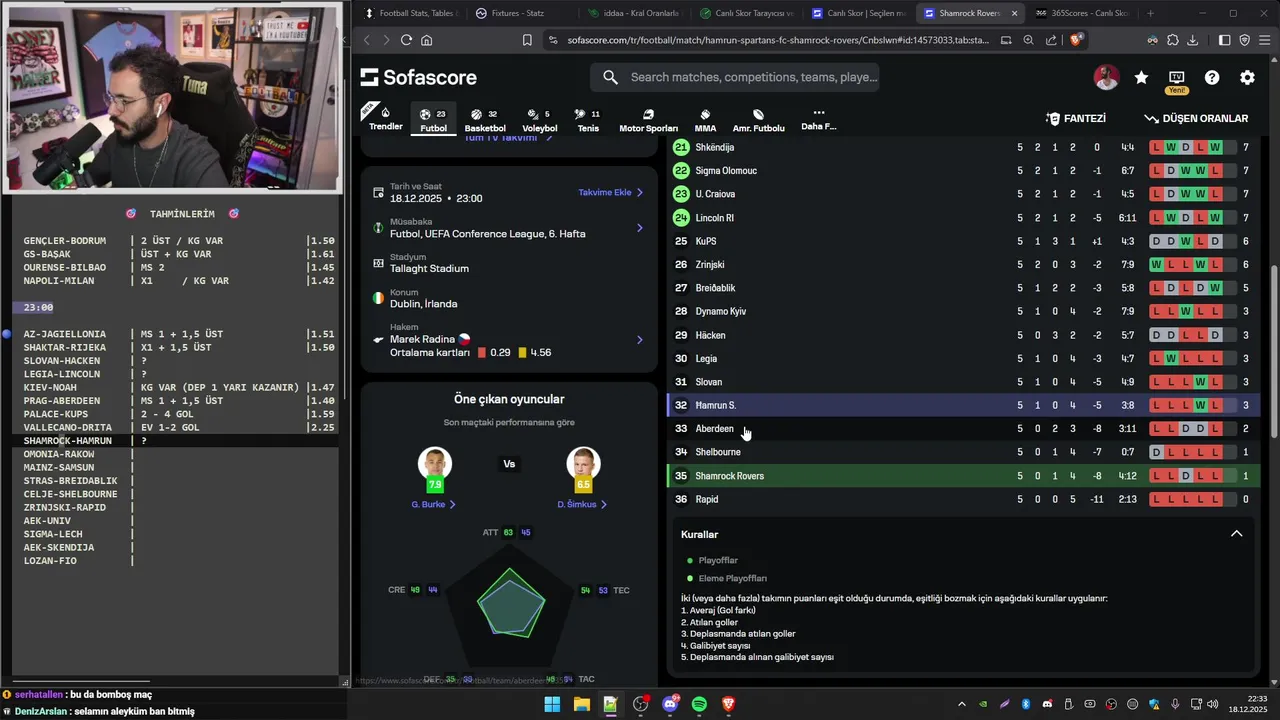Open a new browser tab
The image size is (1280, 720).
point(1150,13)
